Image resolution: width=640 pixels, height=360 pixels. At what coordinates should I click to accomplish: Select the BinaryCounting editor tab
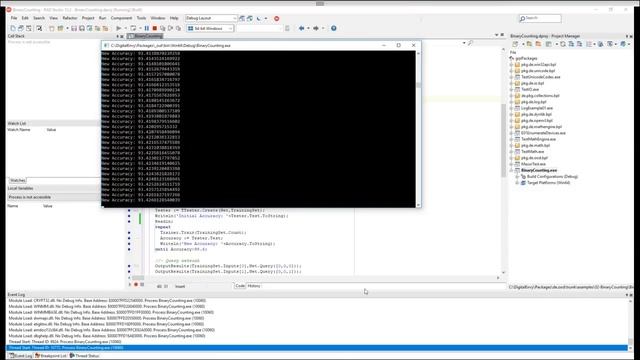click(145, 36)
